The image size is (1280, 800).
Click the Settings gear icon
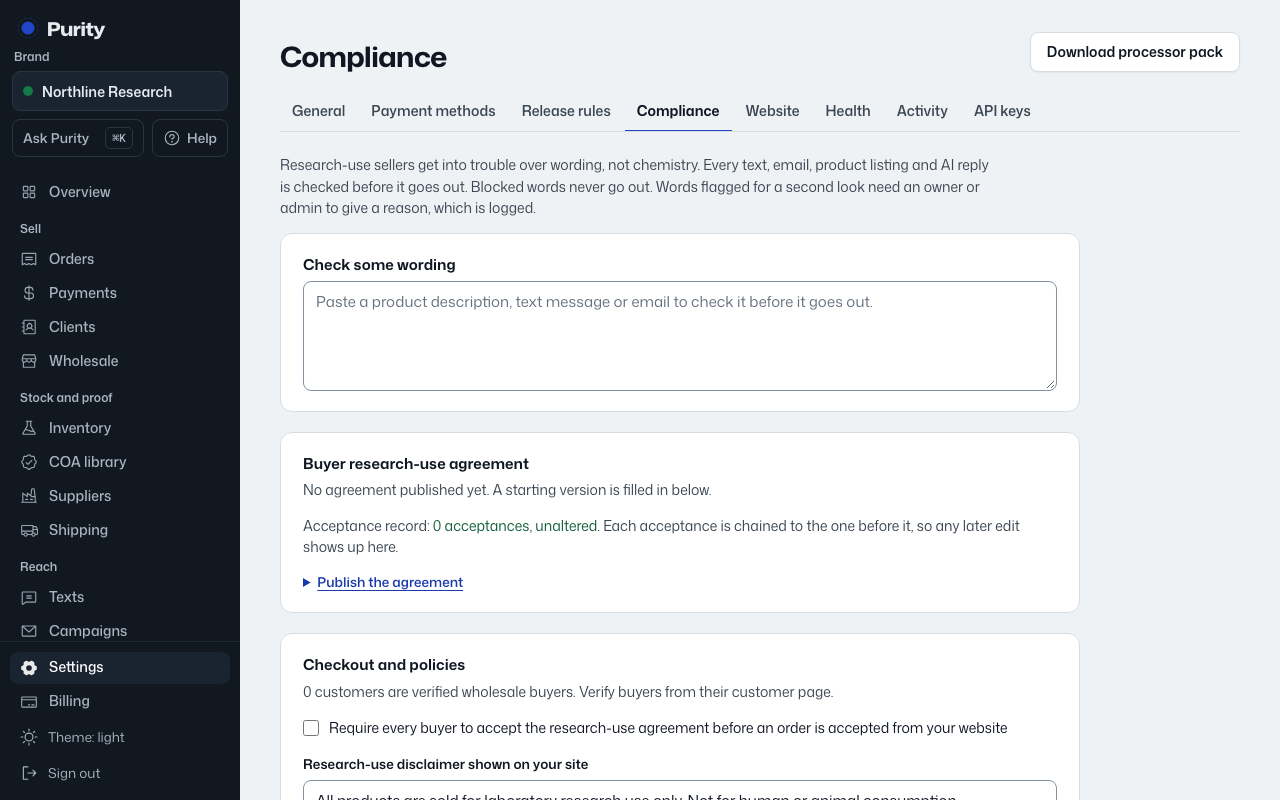pyautogui.click(x=29, y=667)
